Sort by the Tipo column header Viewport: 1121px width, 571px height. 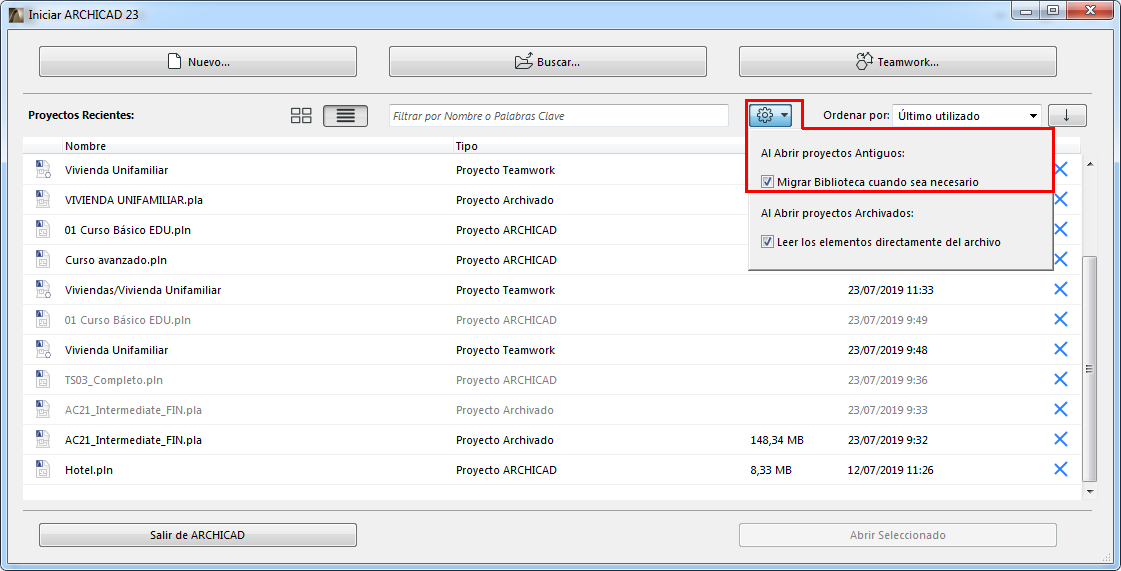(467, 146)
